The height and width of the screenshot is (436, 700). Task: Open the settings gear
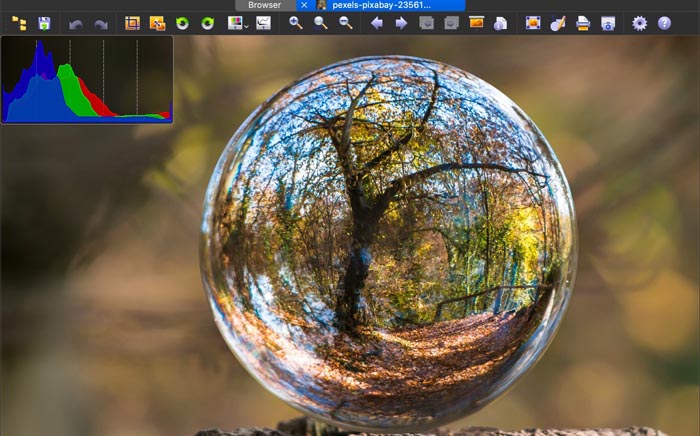(x=639, y=23)
